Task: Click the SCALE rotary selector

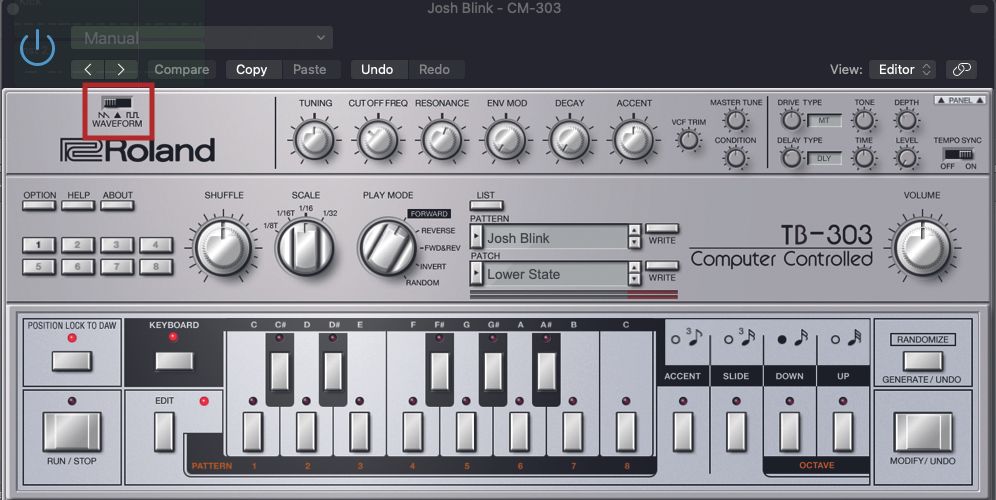Action: [x=305, y=248]
